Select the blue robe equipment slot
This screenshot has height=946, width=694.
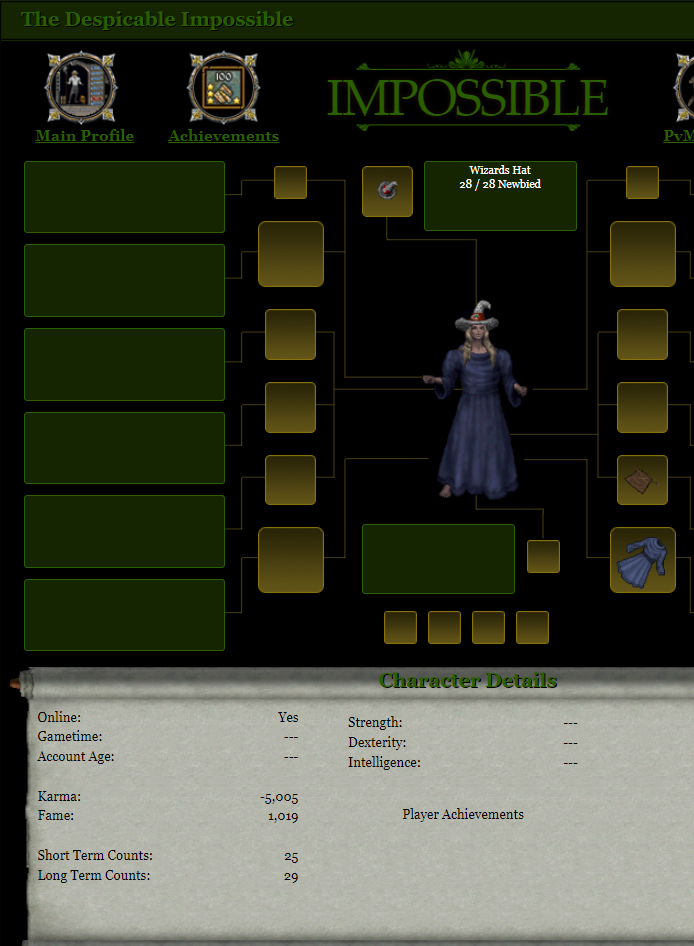pyautogui.click(x=643, y=560)
